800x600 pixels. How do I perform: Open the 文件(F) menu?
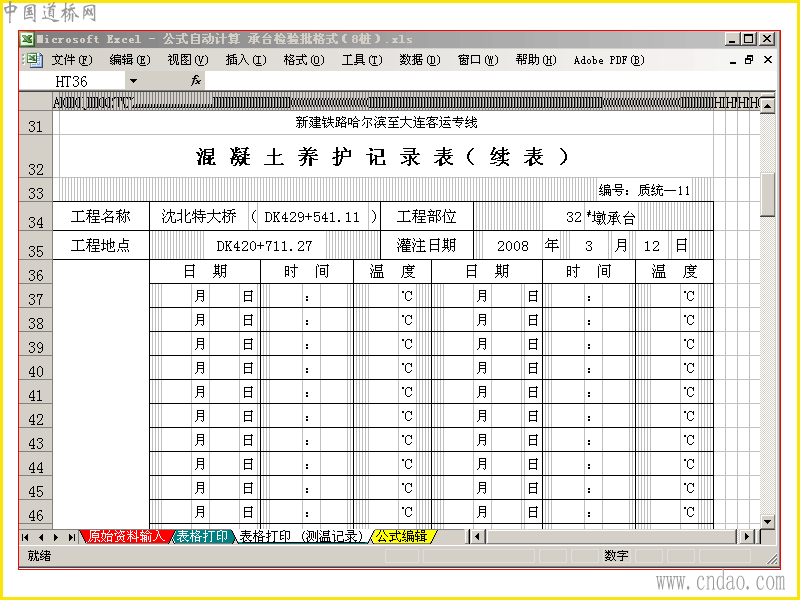click(x=72, y=60)
